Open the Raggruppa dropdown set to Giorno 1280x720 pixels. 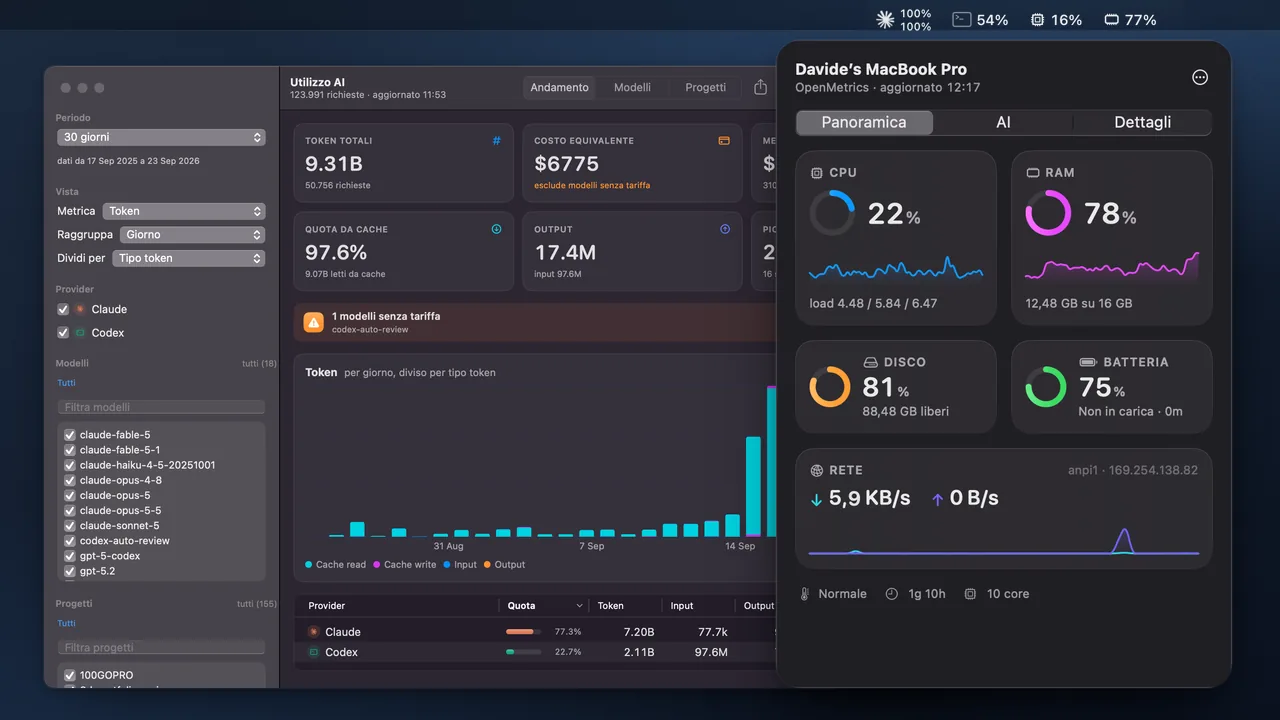(x=192, y=235)
